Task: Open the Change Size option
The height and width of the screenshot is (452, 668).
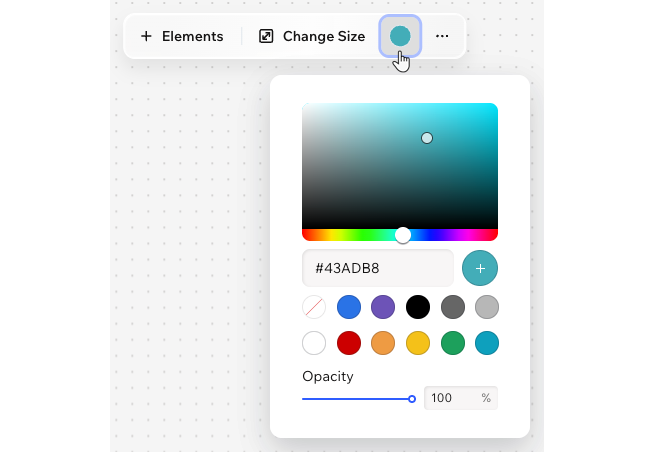Action: click(x=312, y=36)
